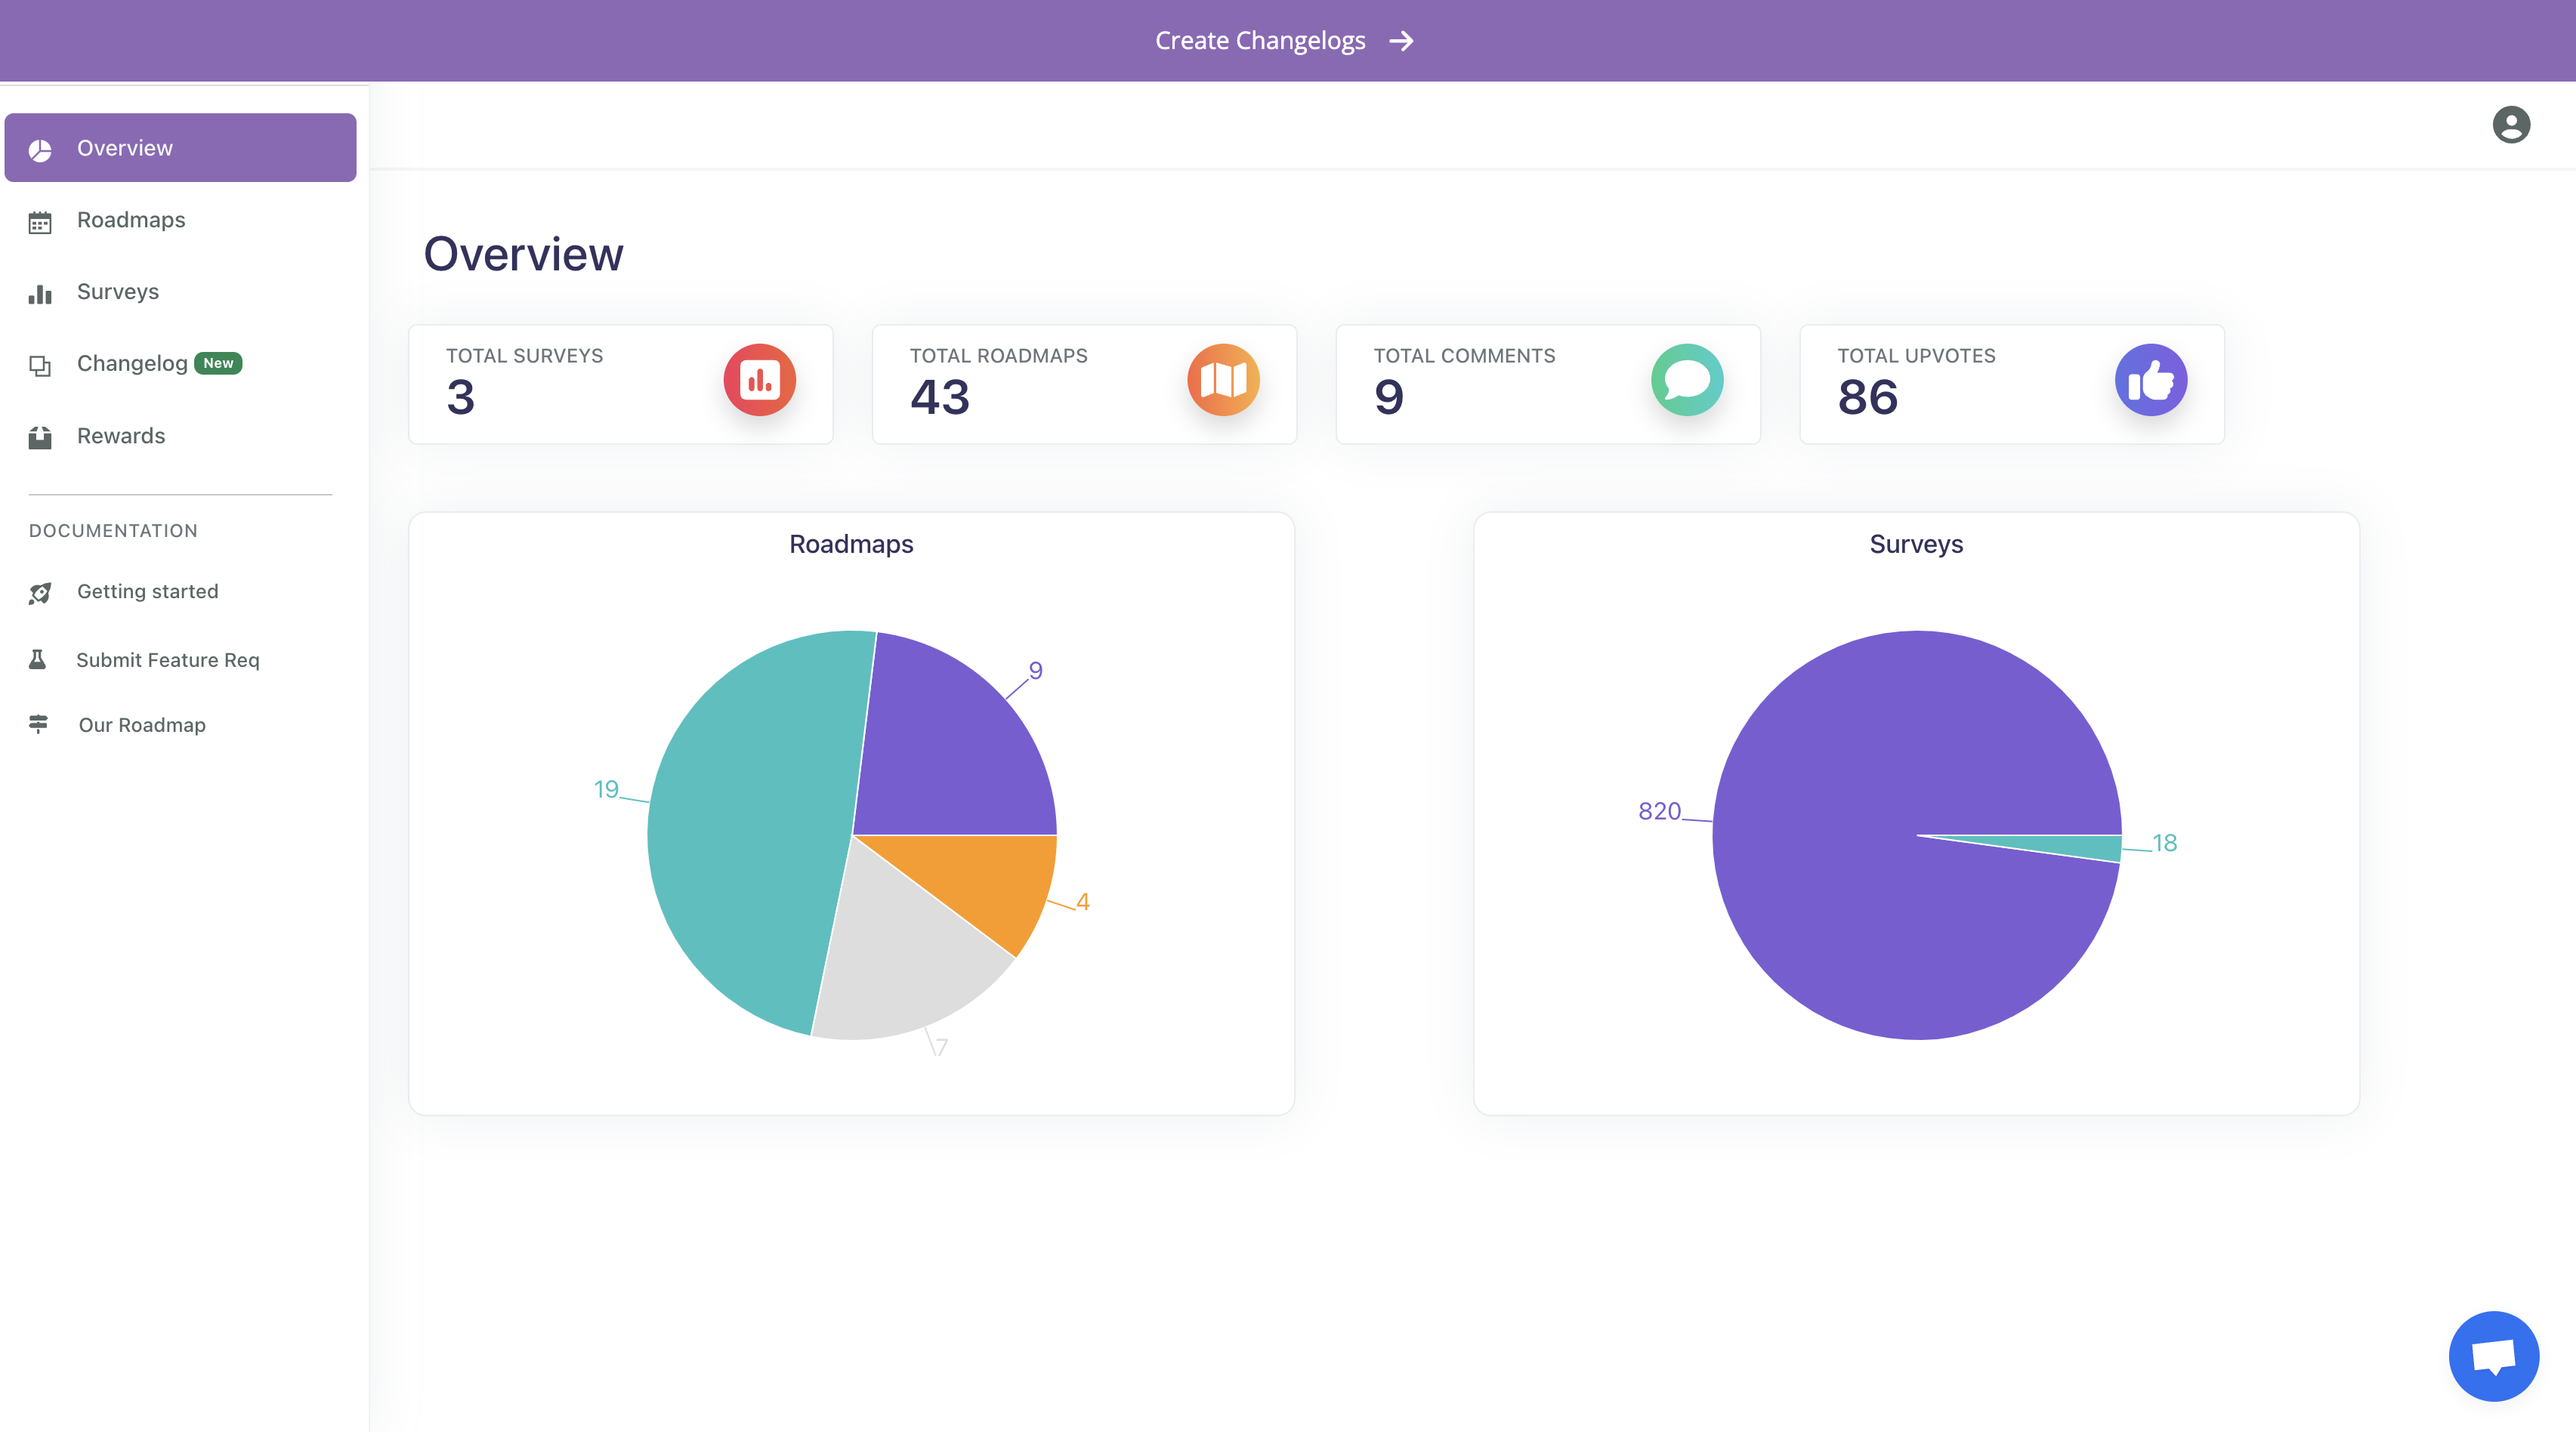This screenshot has height=1432, width=2576.
Task: Open the blue chat support bubble
Action: pyautogui.click(x=2492, y=1356)
